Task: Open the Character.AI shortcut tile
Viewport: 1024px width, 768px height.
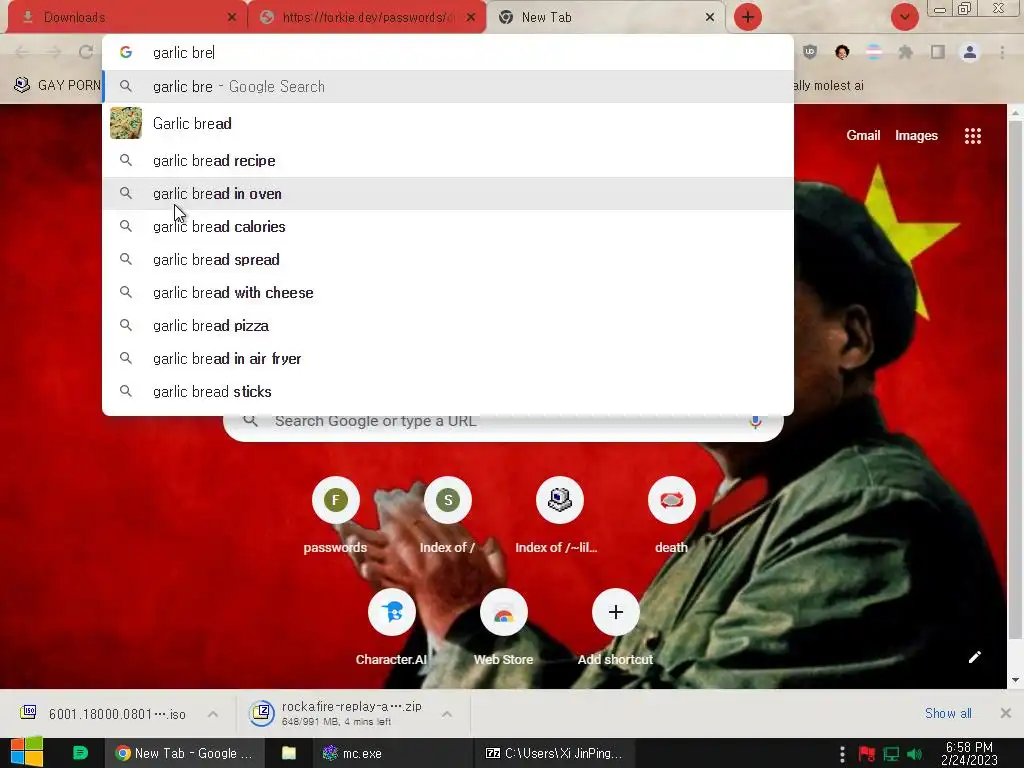Action: click(391, 628)
